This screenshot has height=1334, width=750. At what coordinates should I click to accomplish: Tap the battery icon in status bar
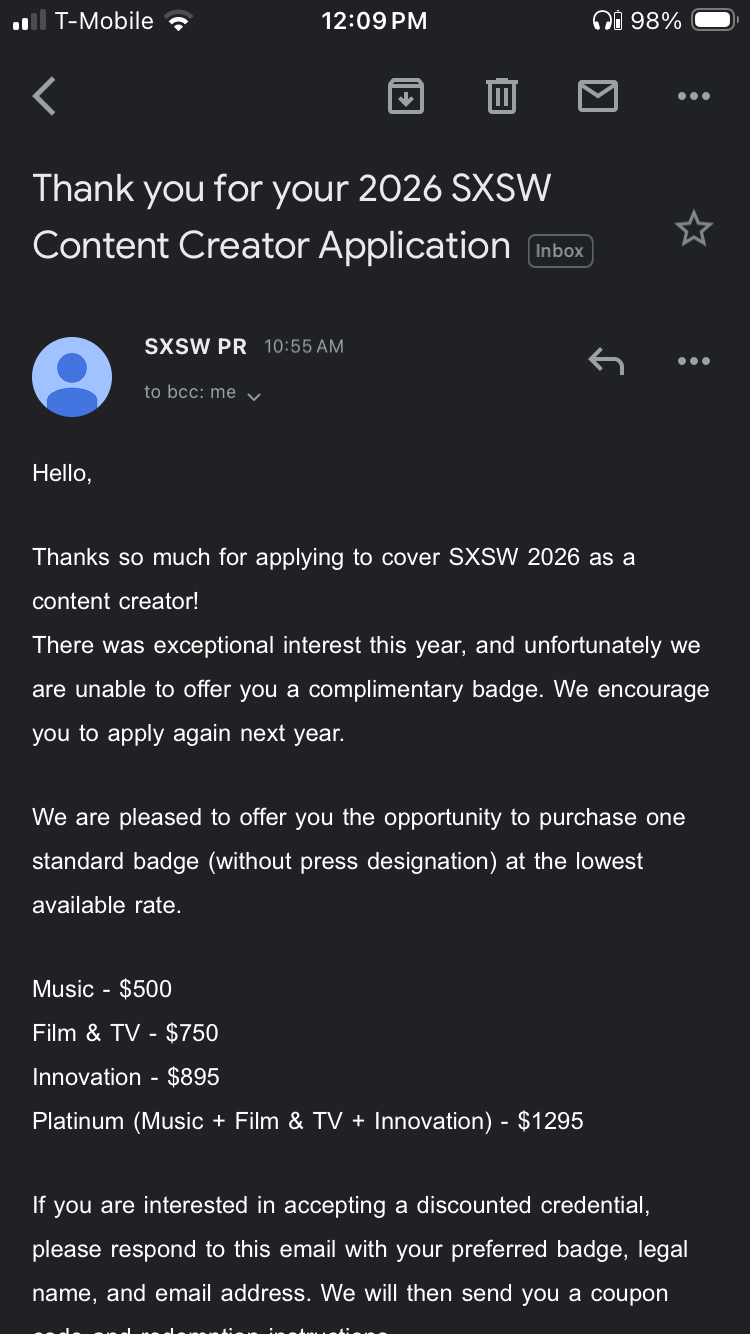714,21
